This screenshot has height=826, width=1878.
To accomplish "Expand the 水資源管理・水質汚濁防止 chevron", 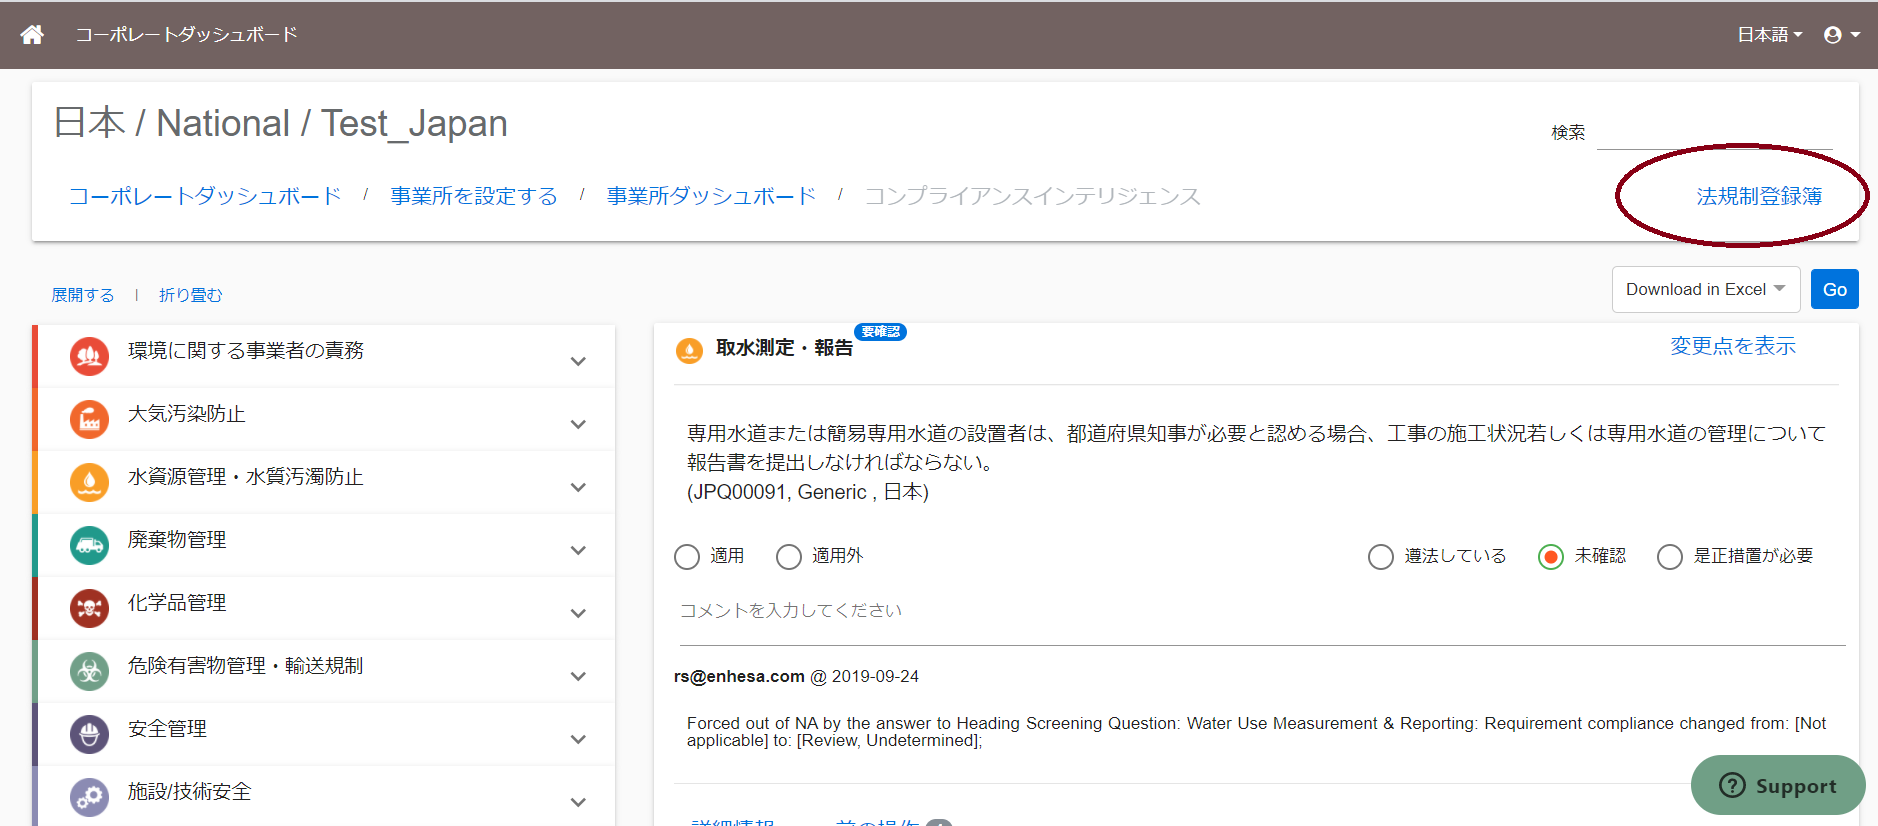I will [578, 487].
